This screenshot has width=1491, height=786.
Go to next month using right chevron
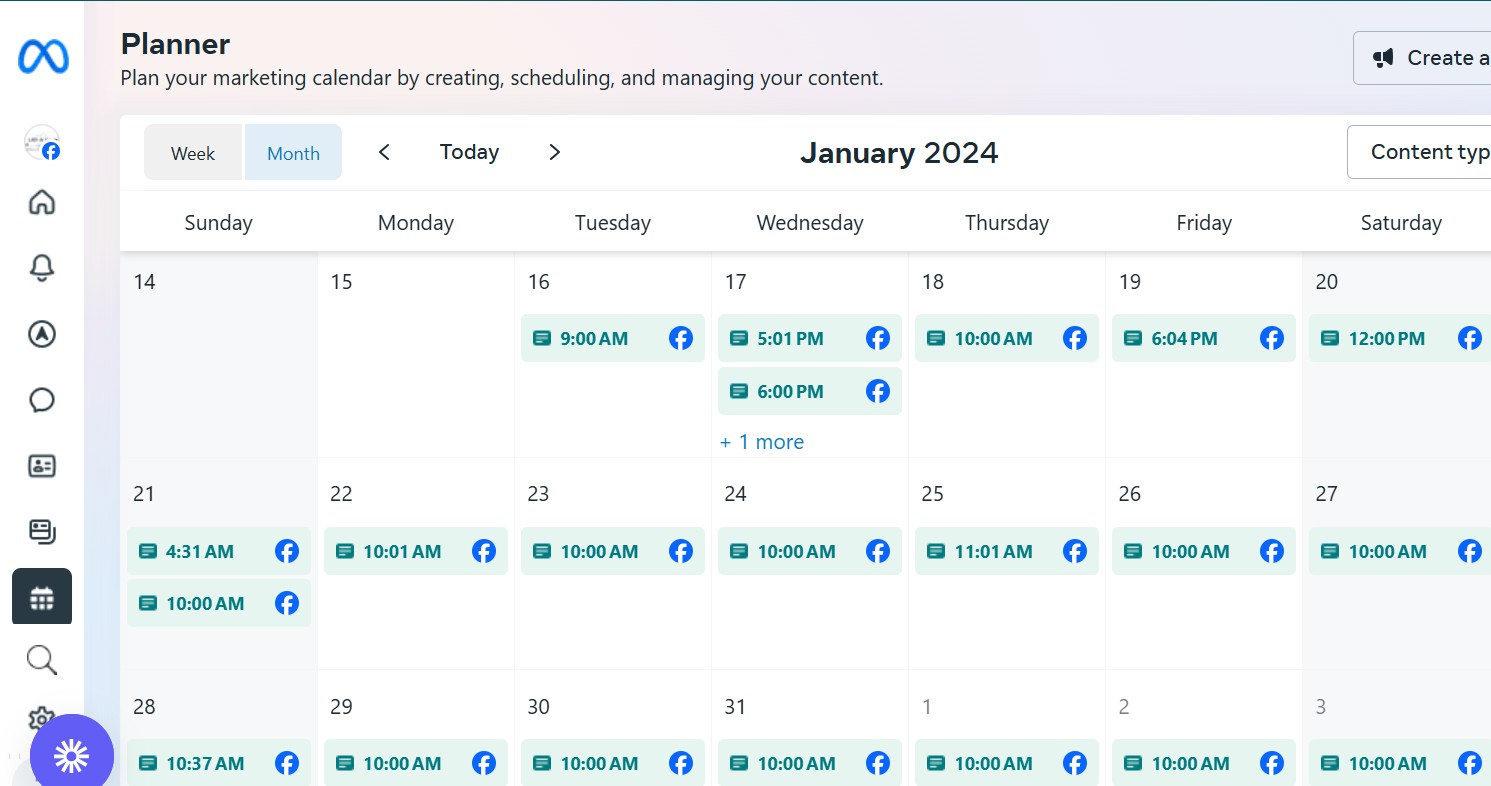pos(555,152)
